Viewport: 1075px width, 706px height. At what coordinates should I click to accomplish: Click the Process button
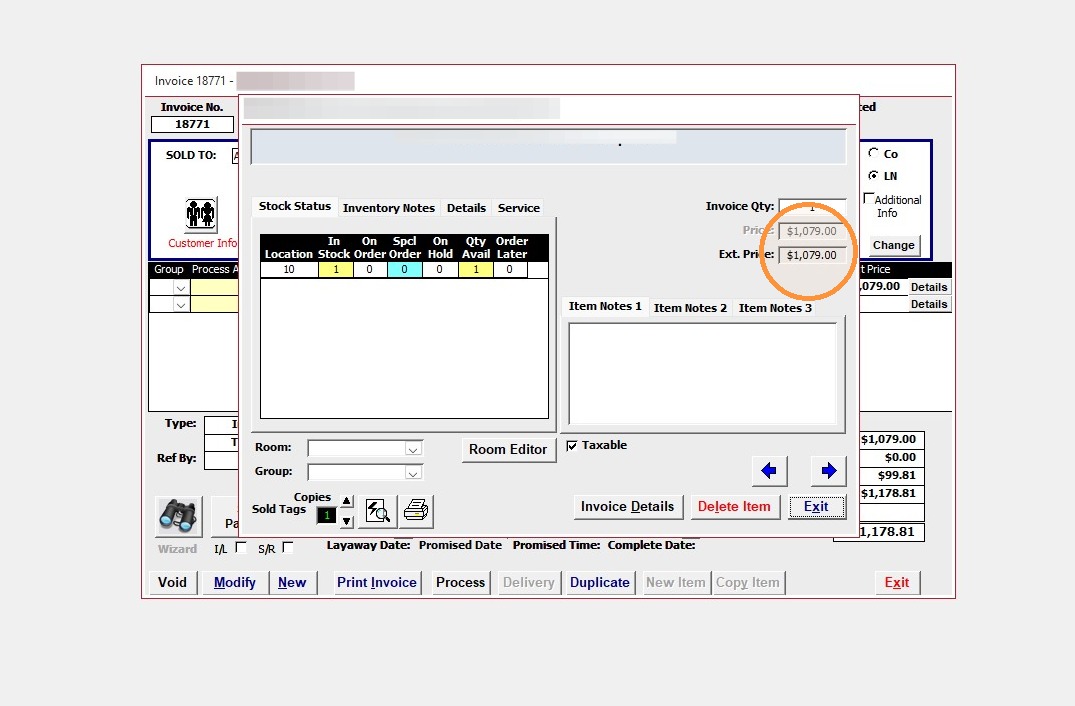pyautogui.click(x=460, y=583)
